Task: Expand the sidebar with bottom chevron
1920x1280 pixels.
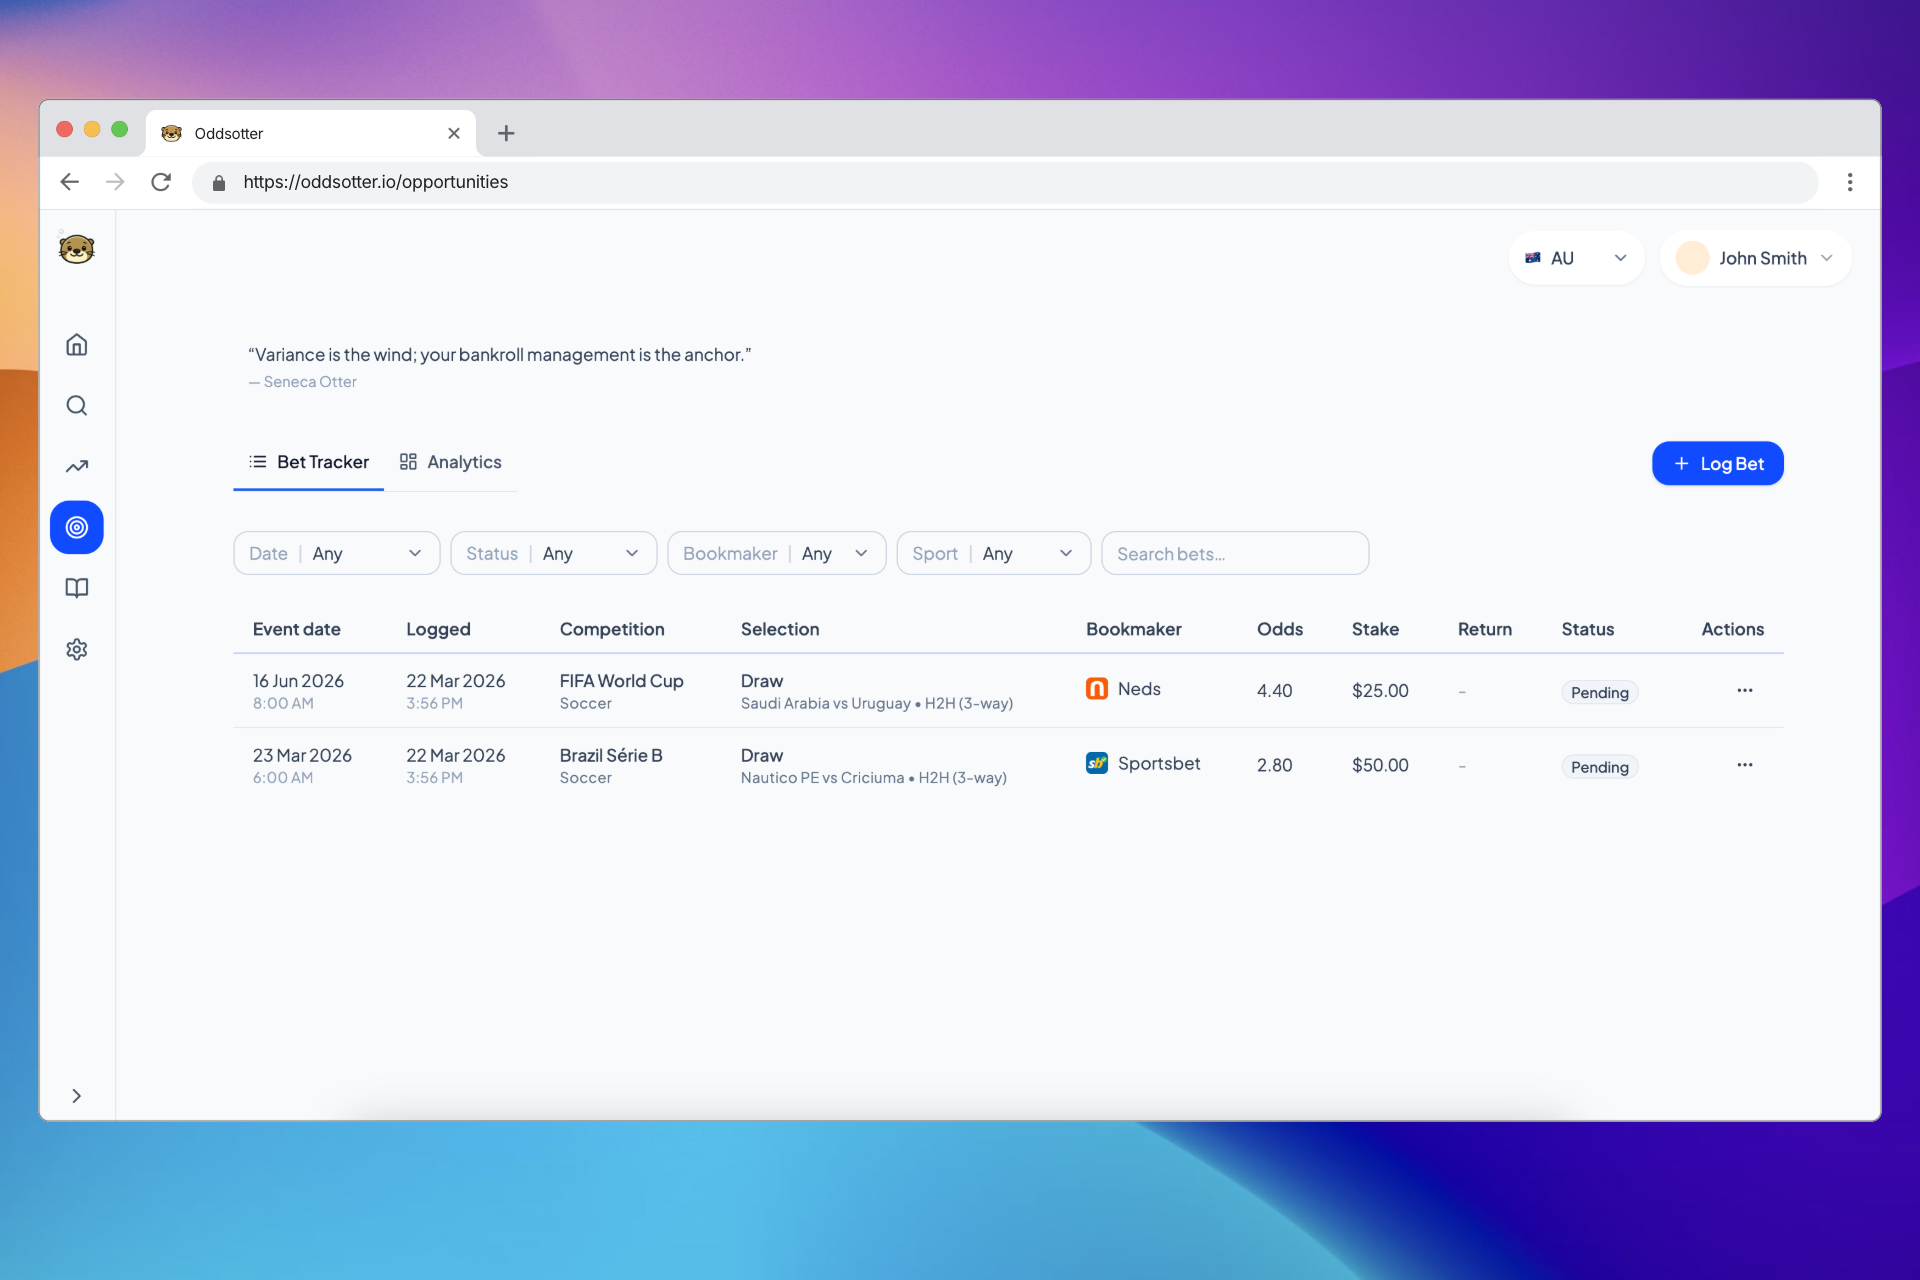Action: [76, 1096]
